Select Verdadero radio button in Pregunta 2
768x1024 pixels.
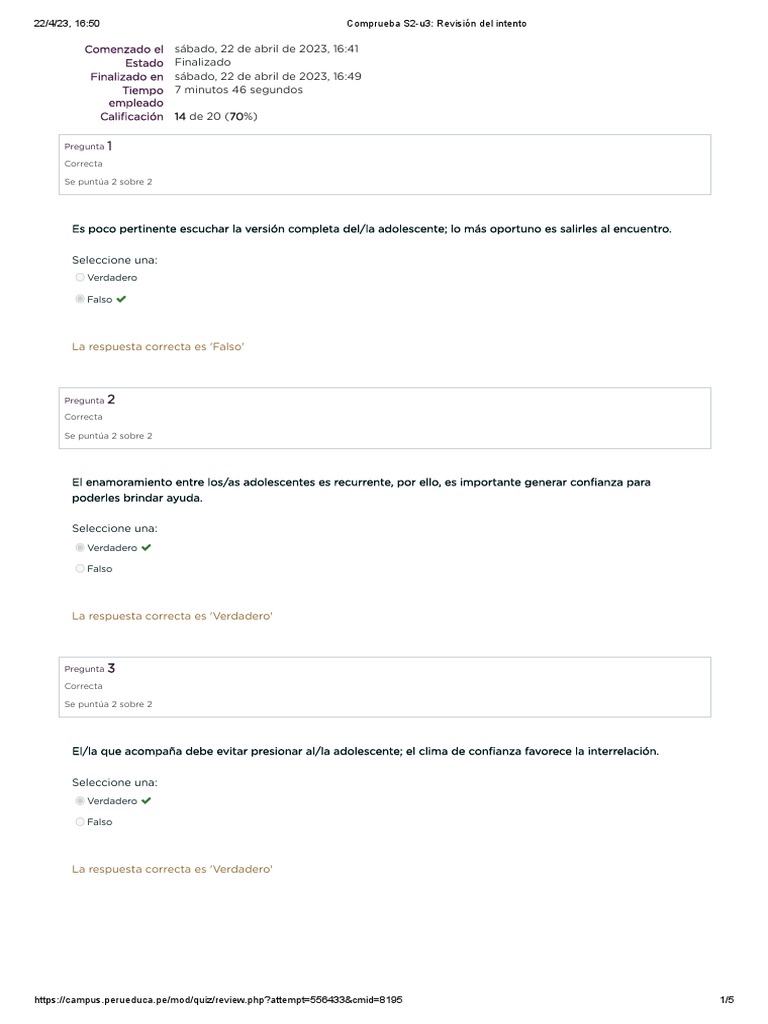[80, 548]
